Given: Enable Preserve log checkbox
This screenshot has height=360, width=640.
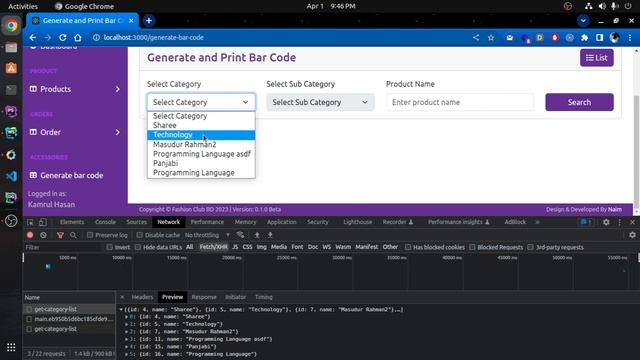Looking at the screenshot, I should point(90,235).
